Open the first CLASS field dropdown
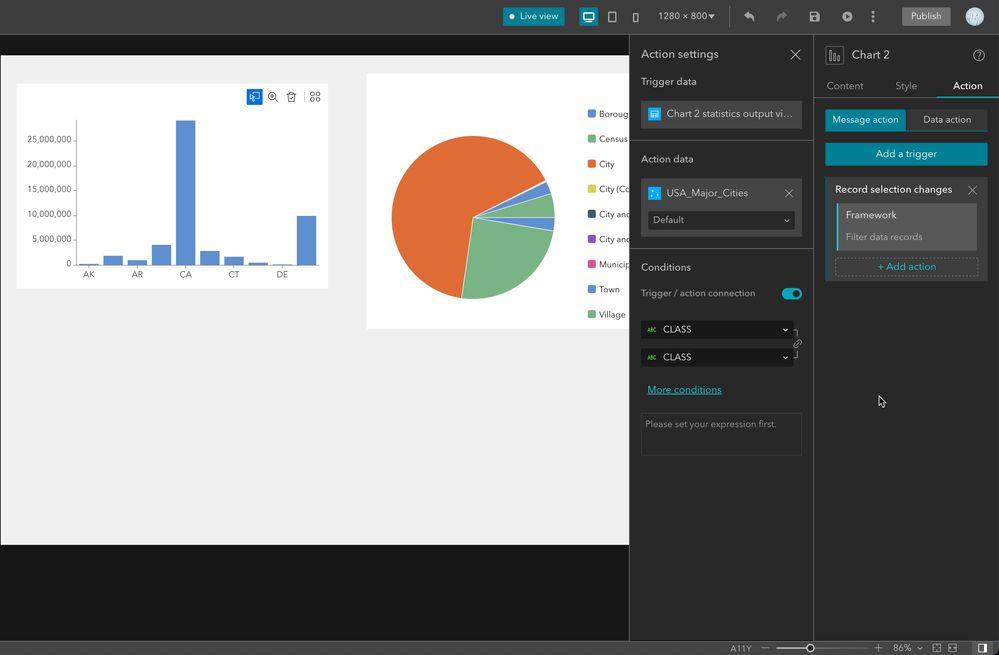 click(x=717, y=329)
